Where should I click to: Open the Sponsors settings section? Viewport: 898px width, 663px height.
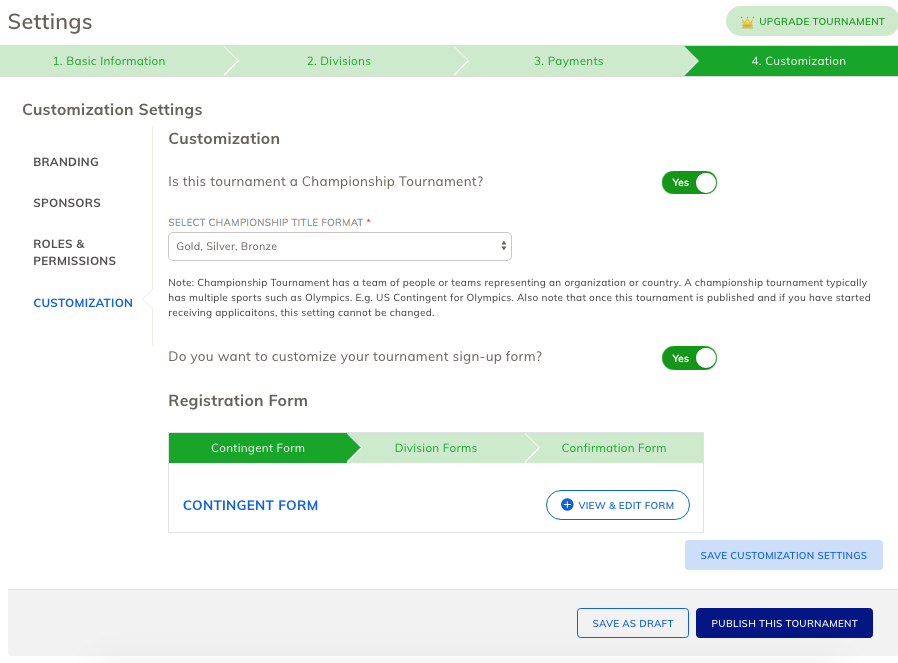[x=67, y=203]
